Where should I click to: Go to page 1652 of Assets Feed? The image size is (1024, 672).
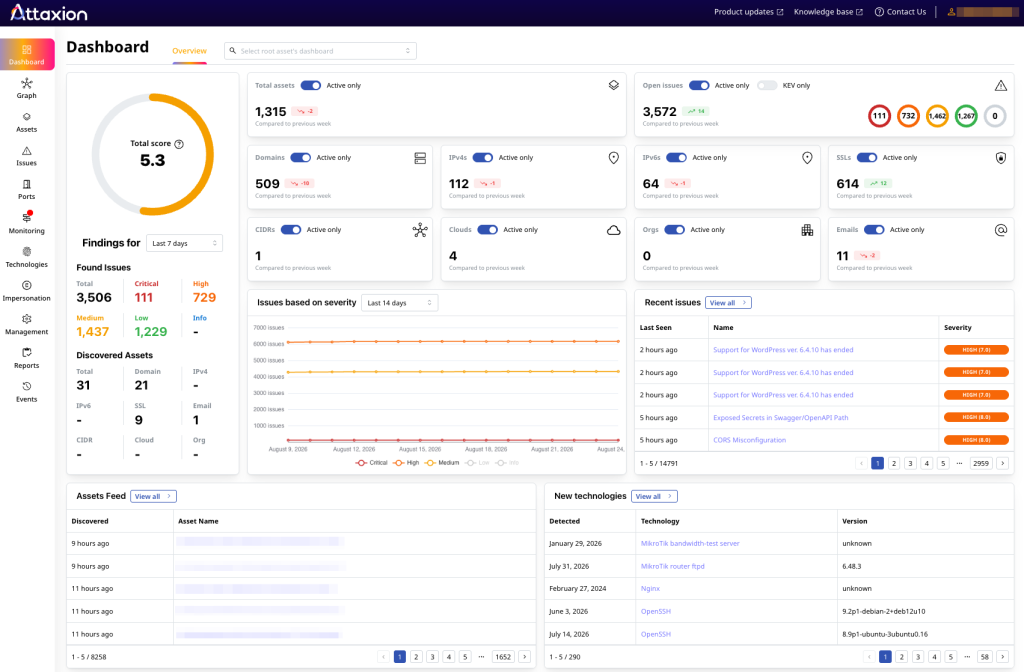[503, 657]
